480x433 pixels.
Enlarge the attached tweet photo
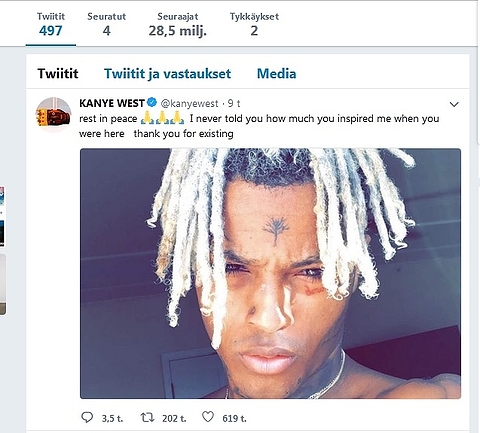pos(270,273)
